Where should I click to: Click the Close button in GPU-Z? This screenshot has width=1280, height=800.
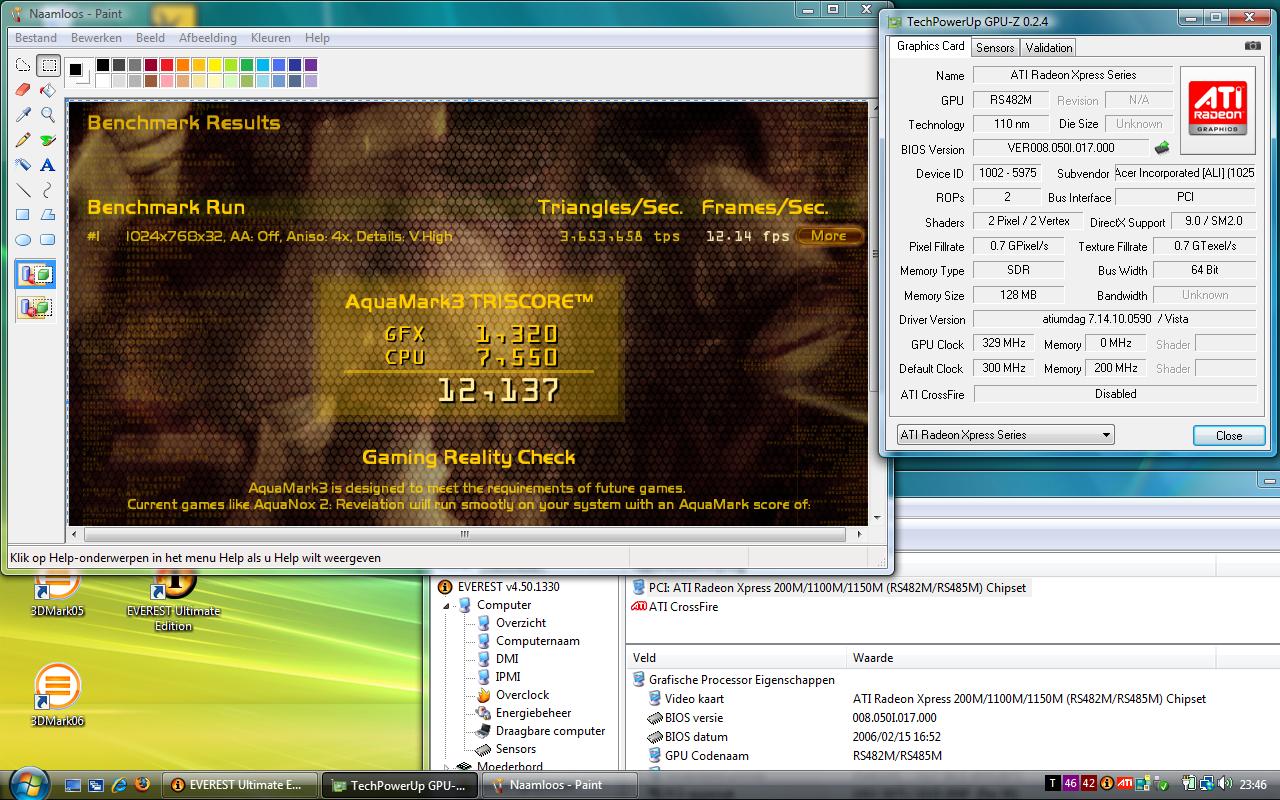click(1229, 435)
